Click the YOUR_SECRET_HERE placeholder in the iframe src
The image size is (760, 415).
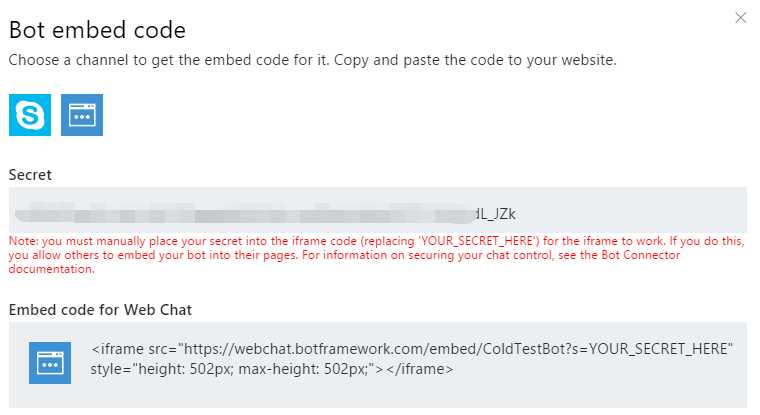coord(658,349)
